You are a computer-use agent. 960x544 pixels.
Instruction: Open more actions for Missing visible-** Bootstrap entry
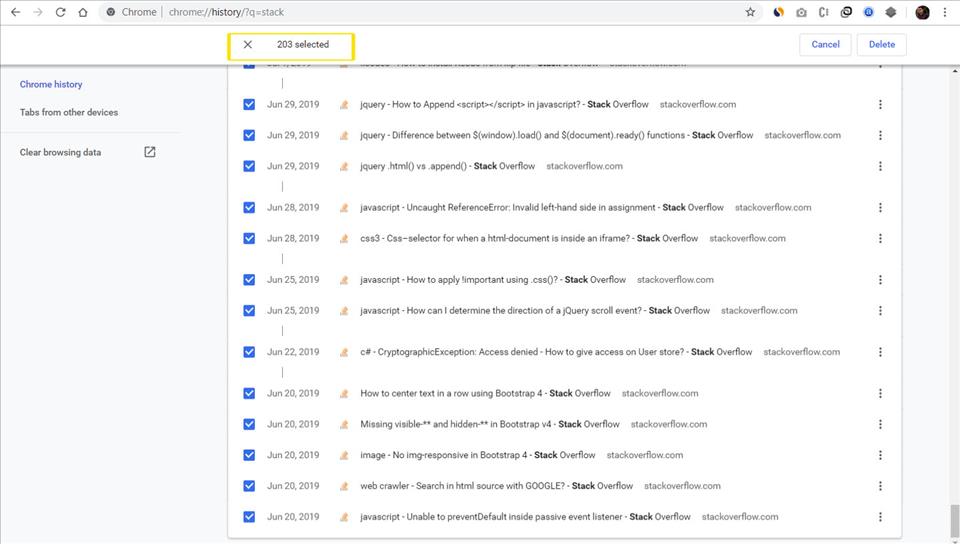pyautogui.click(x=880, y=424)
